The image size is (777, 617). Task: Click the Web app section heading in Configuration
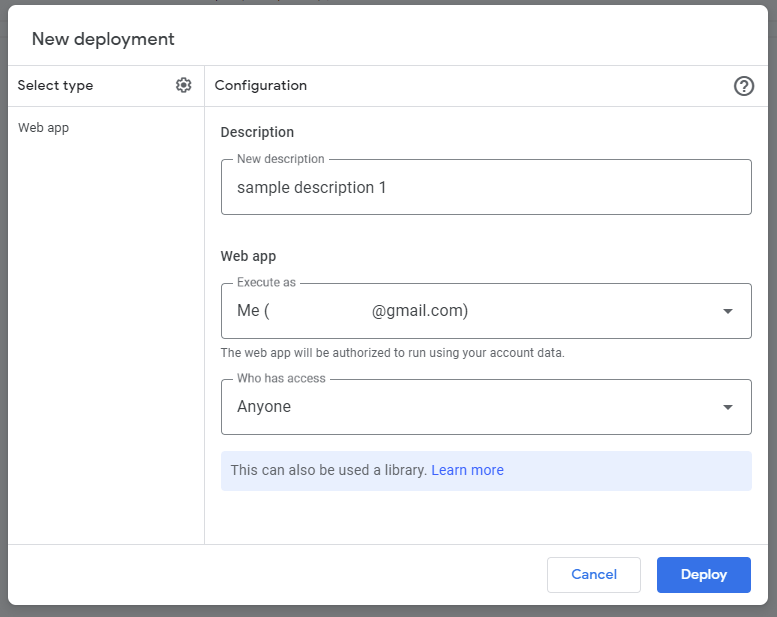[x=248, y=256]
